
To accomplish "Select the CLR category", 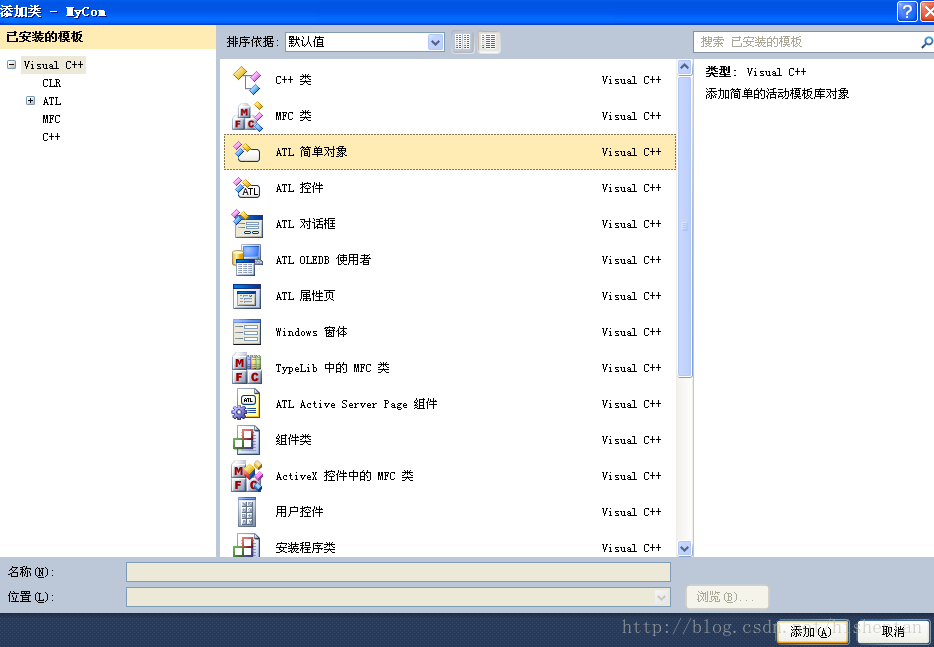I will coord(51,83).
